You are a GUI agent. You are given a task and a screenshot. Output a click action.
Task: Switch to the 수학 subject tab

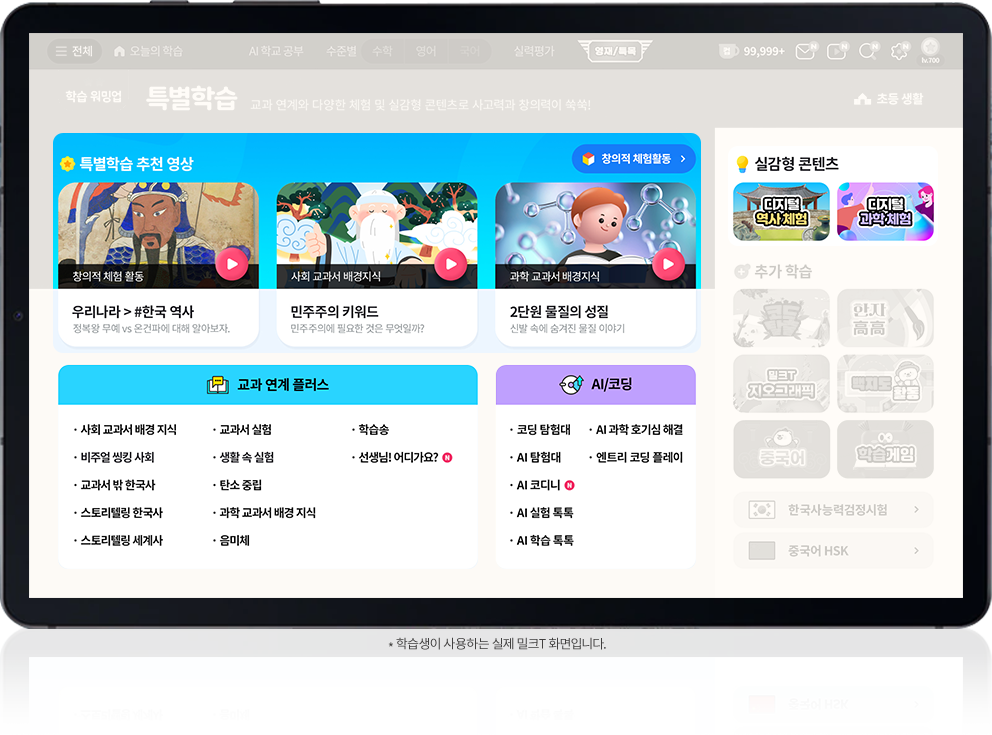382,51
